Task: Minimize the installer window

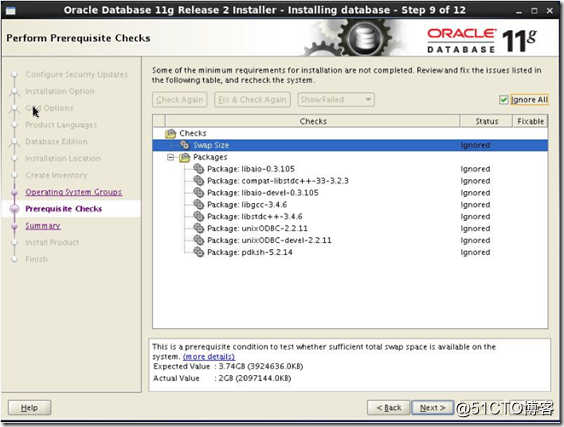Action: pos(519,12)
